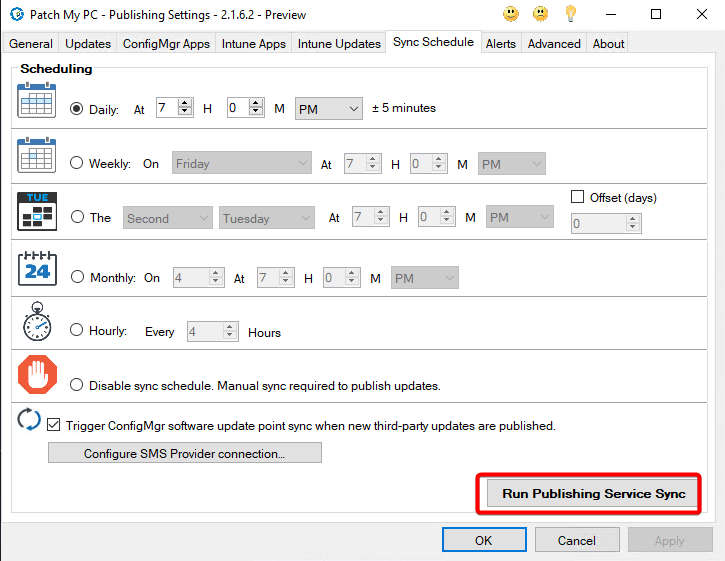The height and width of the screenshot is (561, 725).
Task: Select Disable sync schedule radio button
Action: (76, 385)
